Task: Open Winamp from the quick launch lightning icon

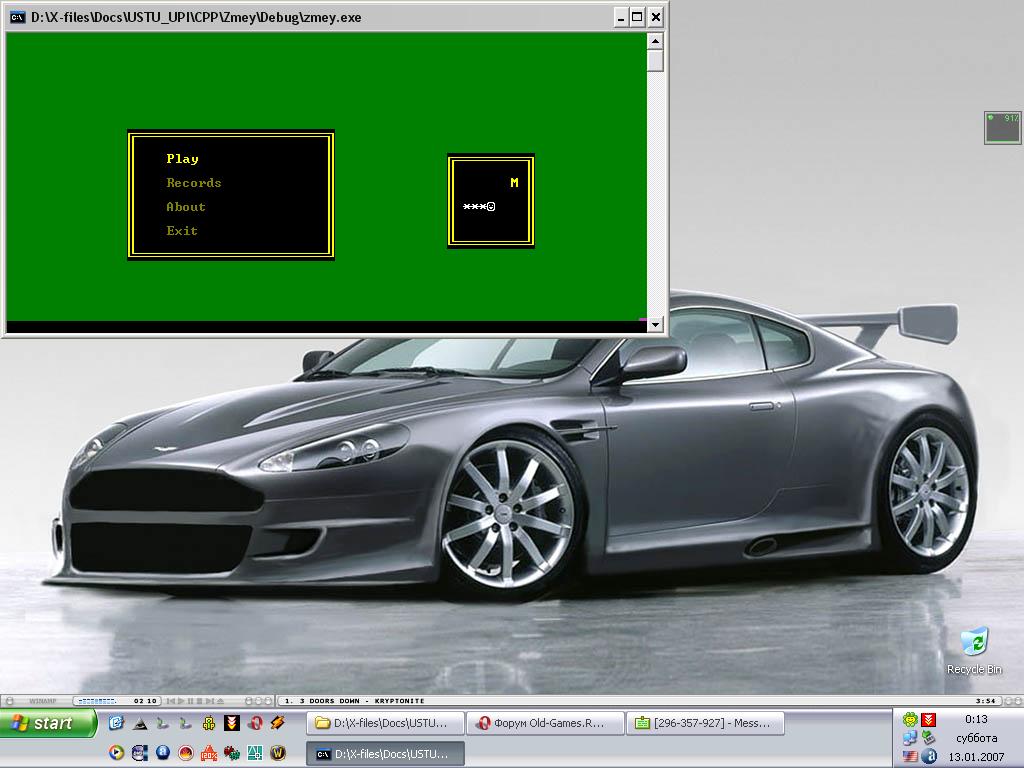Action: point(278,723)
